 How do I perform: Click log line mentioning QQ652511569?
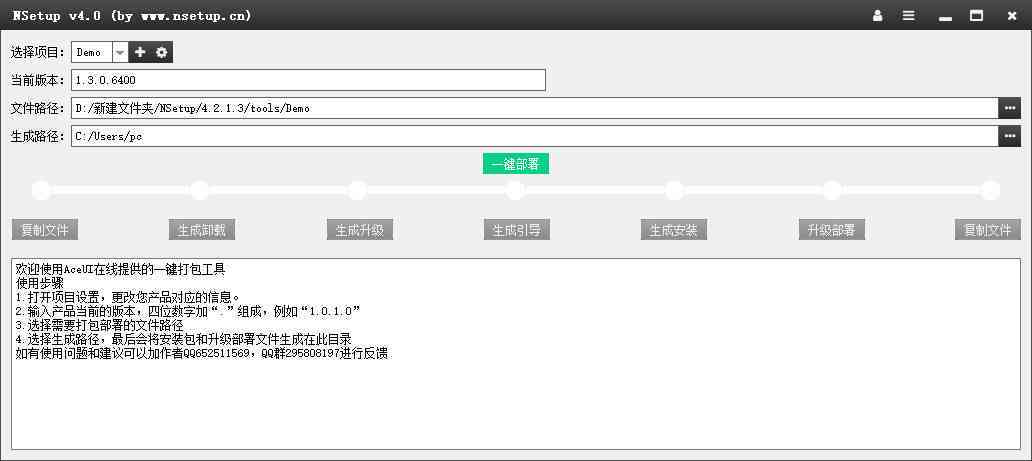coord(202,354)
